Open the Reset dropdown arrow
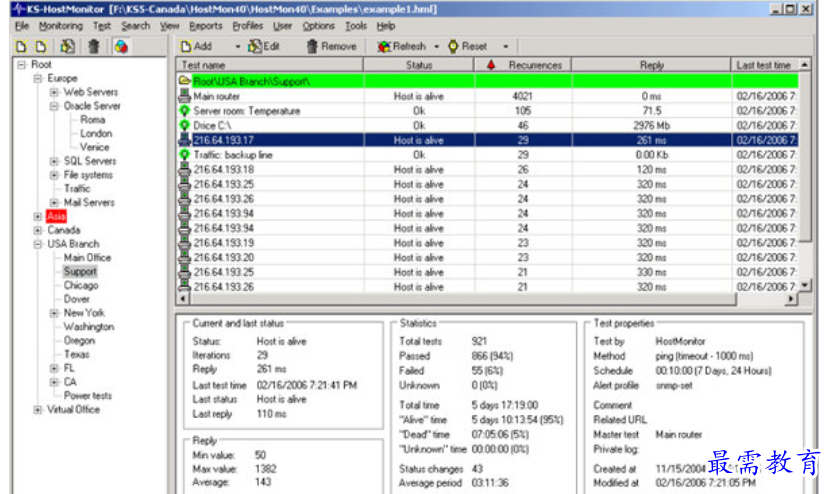The height and width of the screenshot is (494, 829). tap(506, 47)
